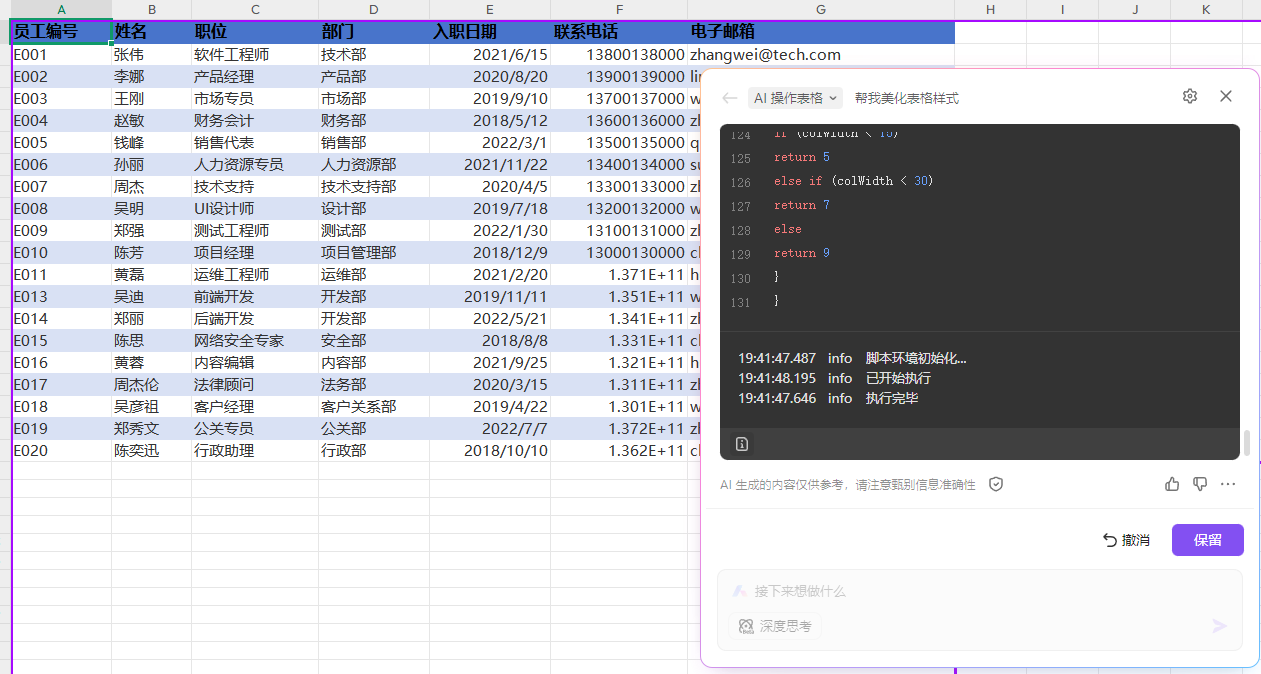Click the E011 cell
This screenshot has width=1261, height=674.
62,274
